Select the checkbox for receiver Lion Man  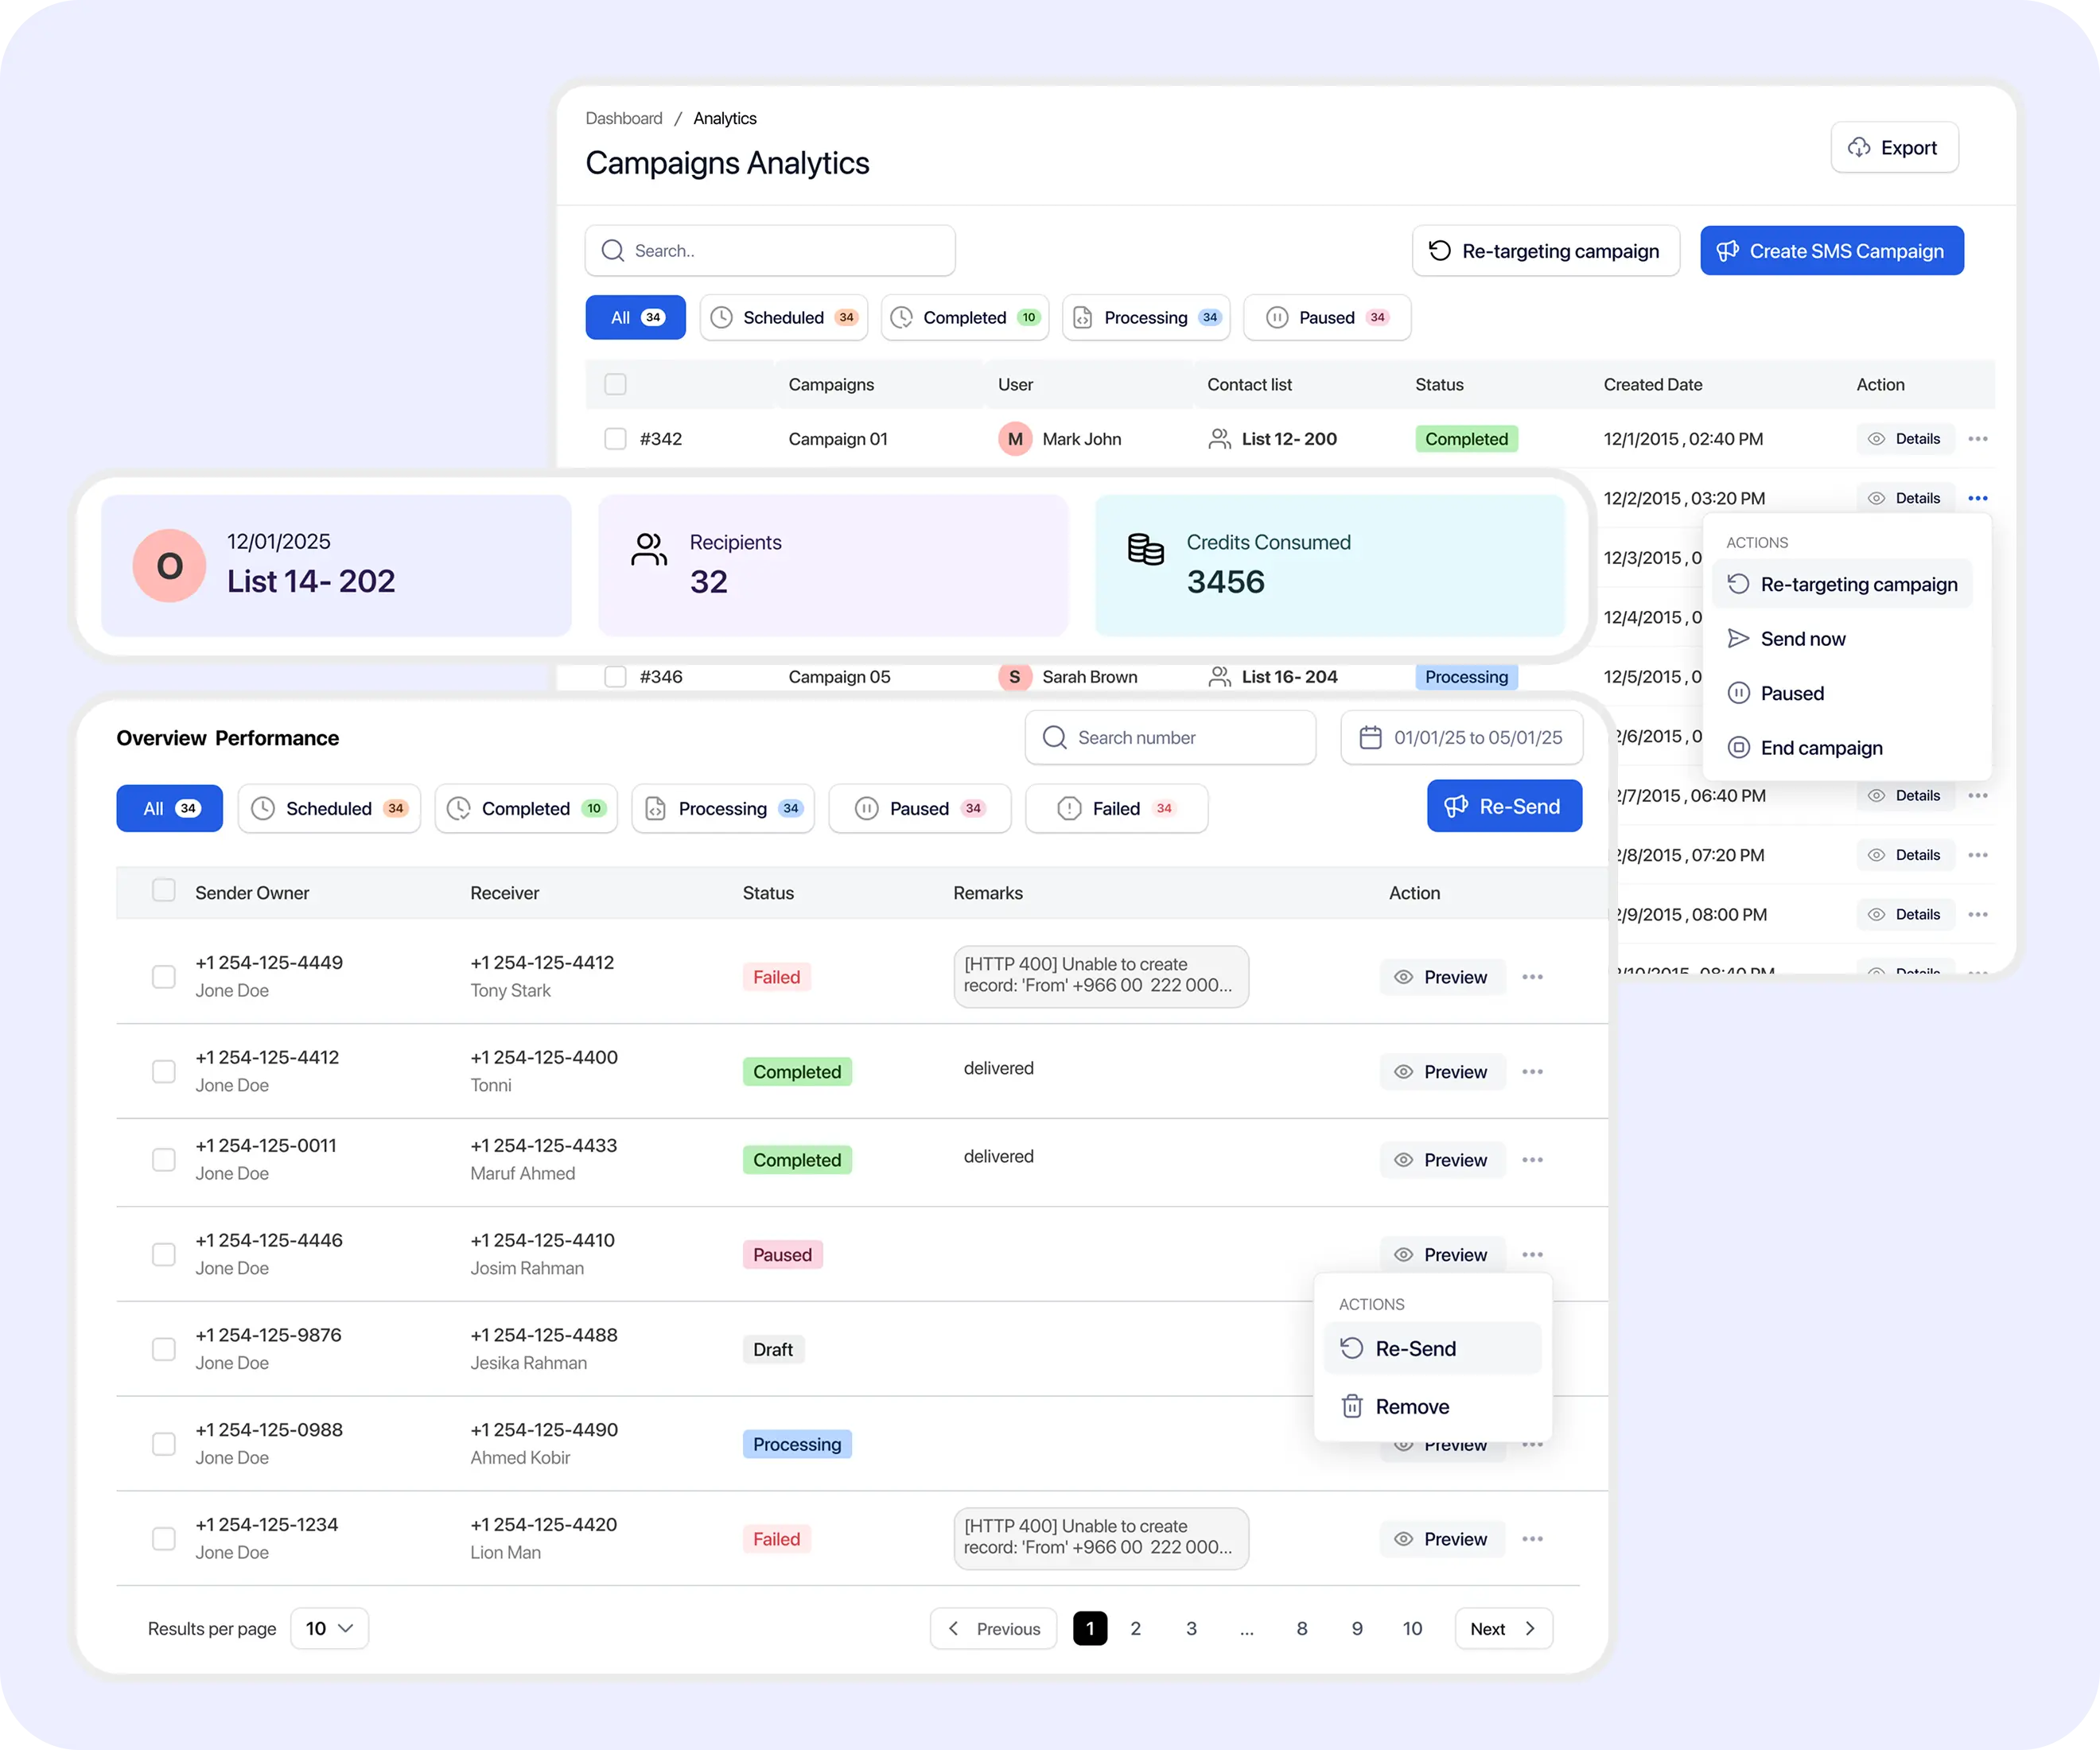point(164,1539)
